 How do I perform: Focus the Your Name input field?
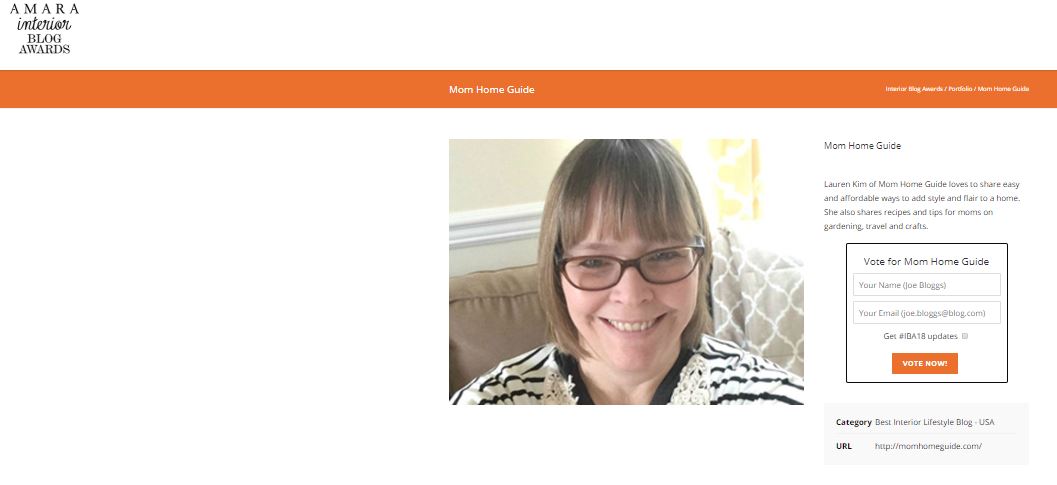pos(926,285)
